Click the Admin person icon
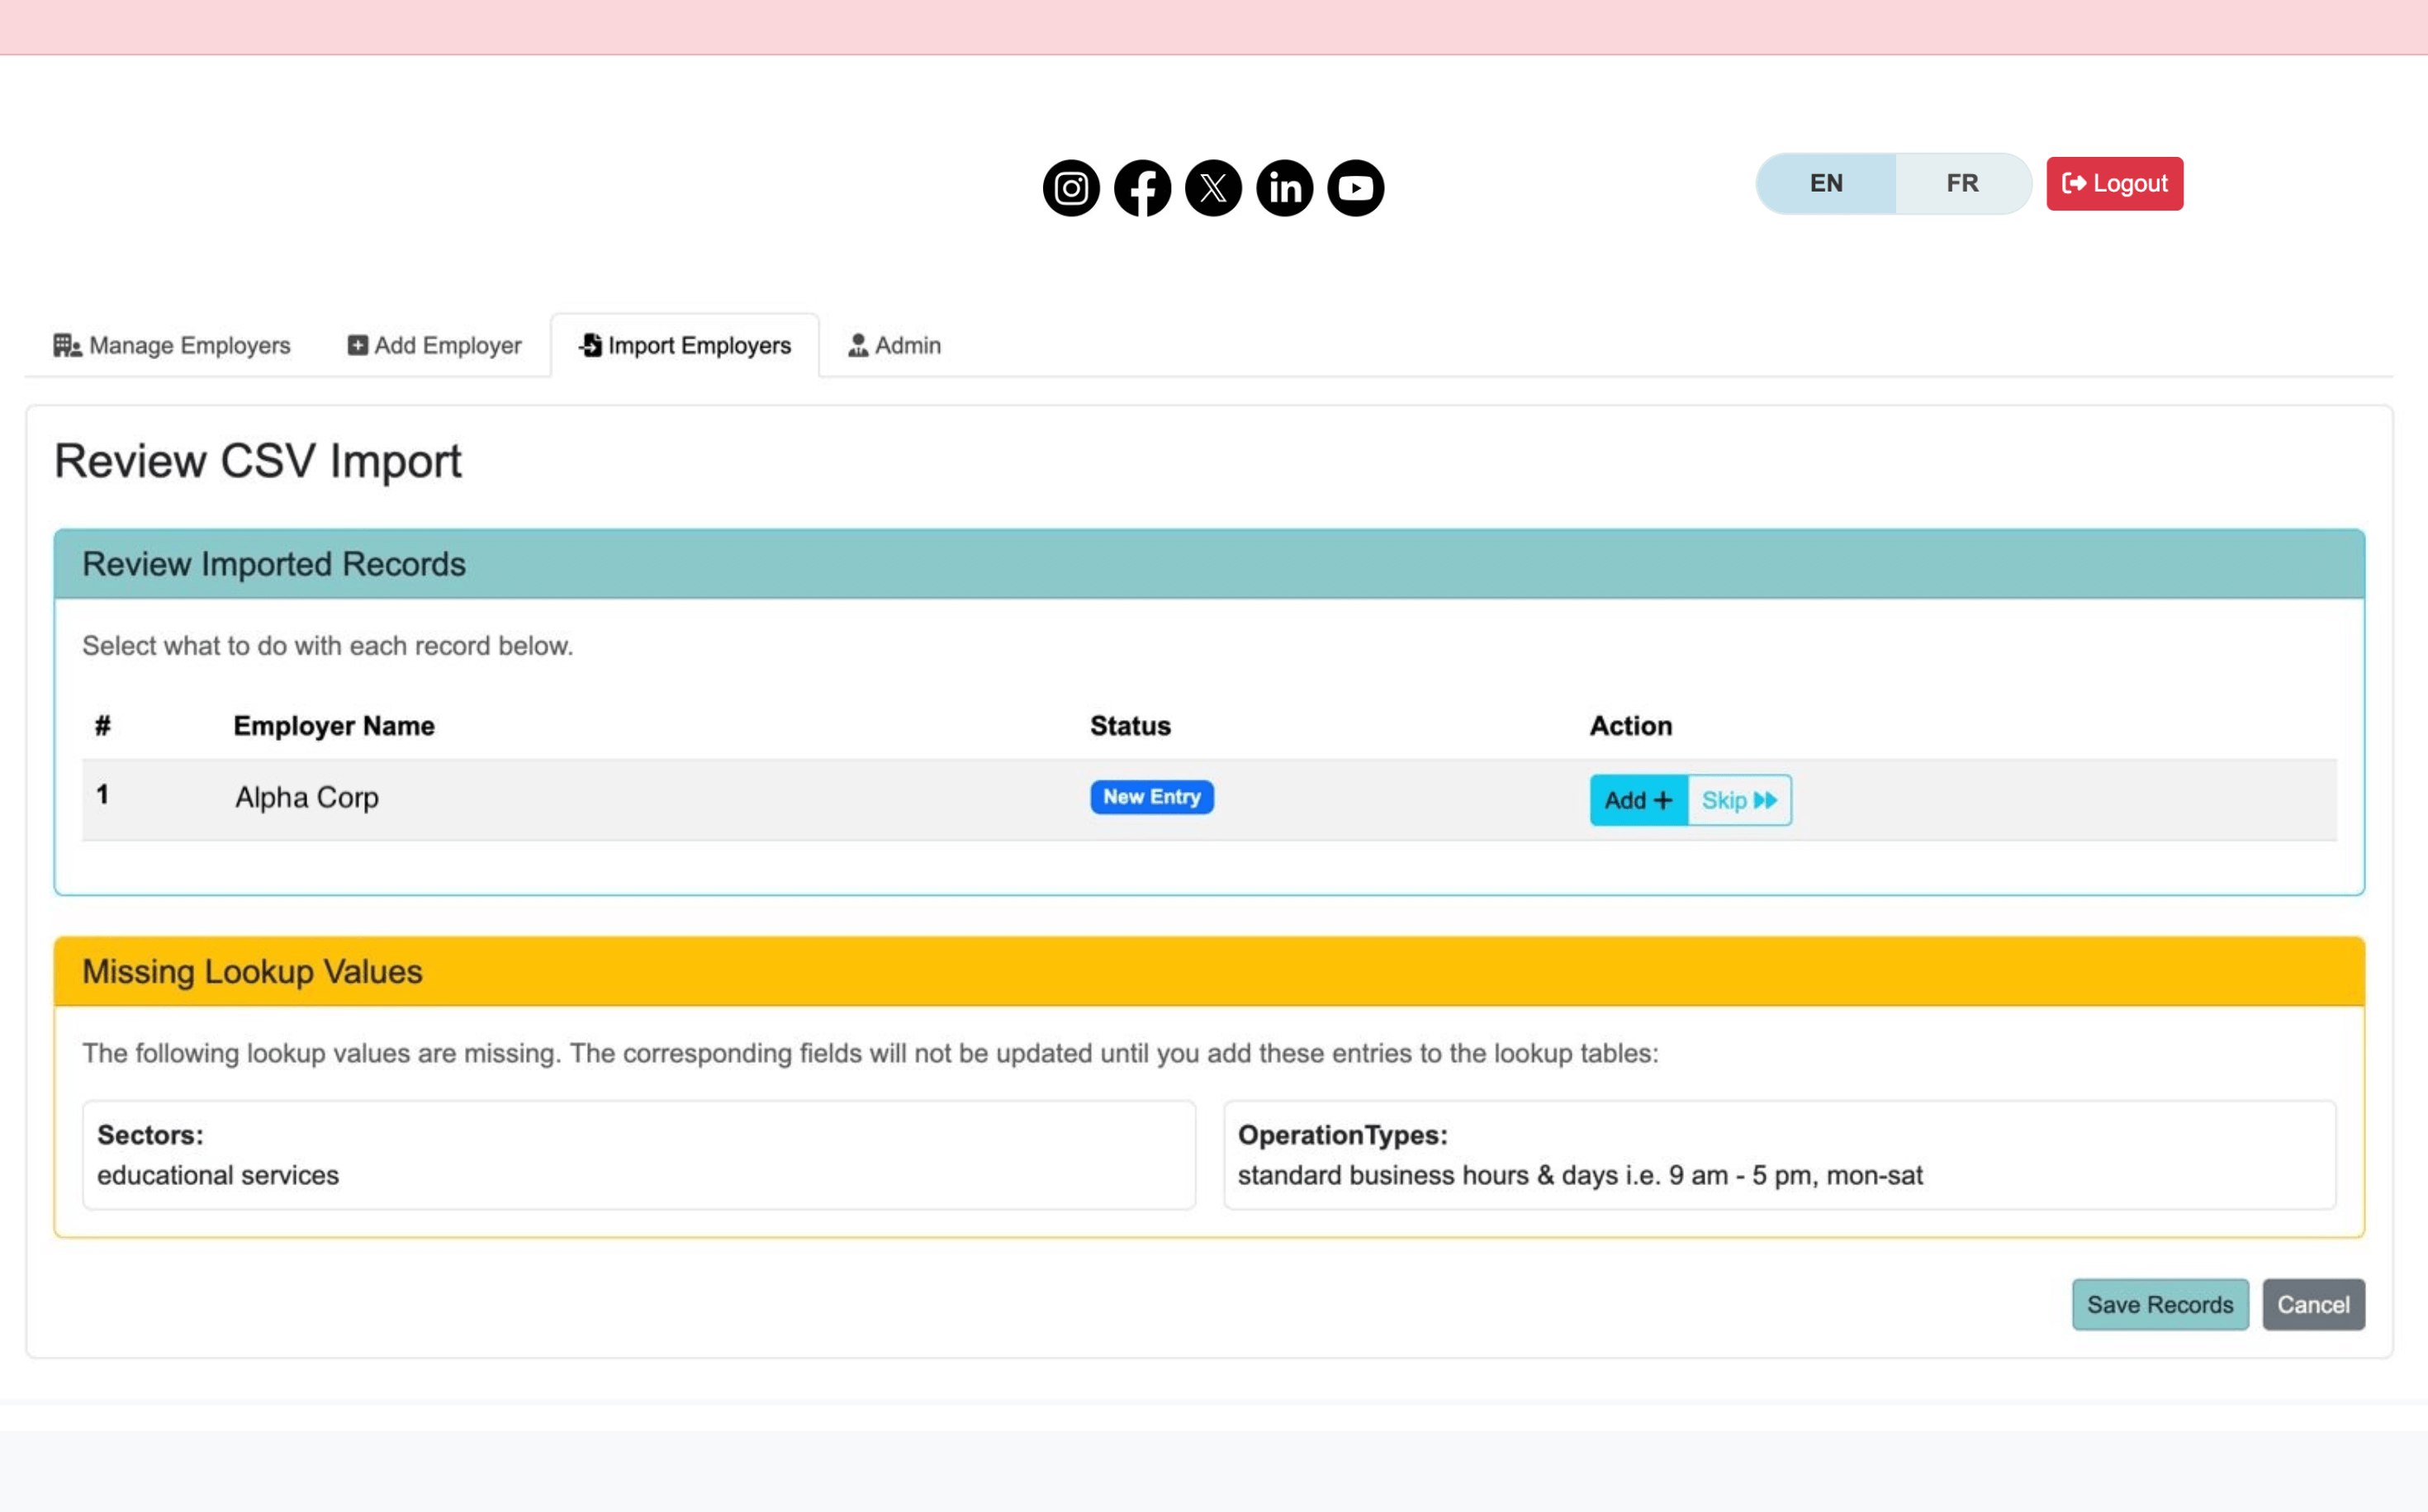The width and height of the screenshot is (2428, 1512). 858,345
